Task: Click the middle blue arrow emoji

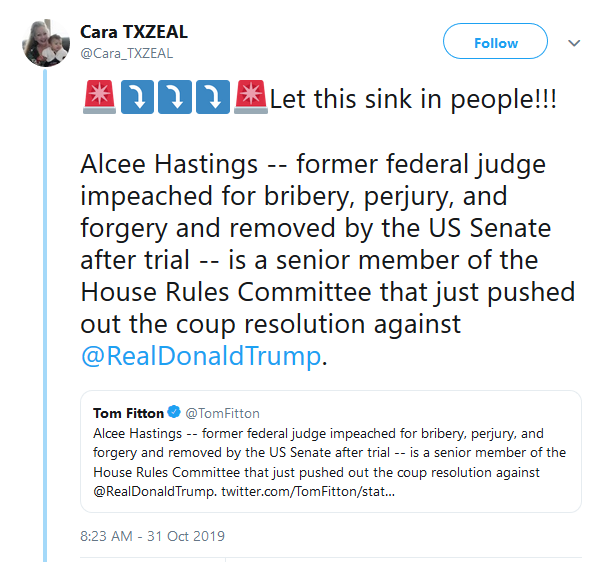Action: point(174,100)
